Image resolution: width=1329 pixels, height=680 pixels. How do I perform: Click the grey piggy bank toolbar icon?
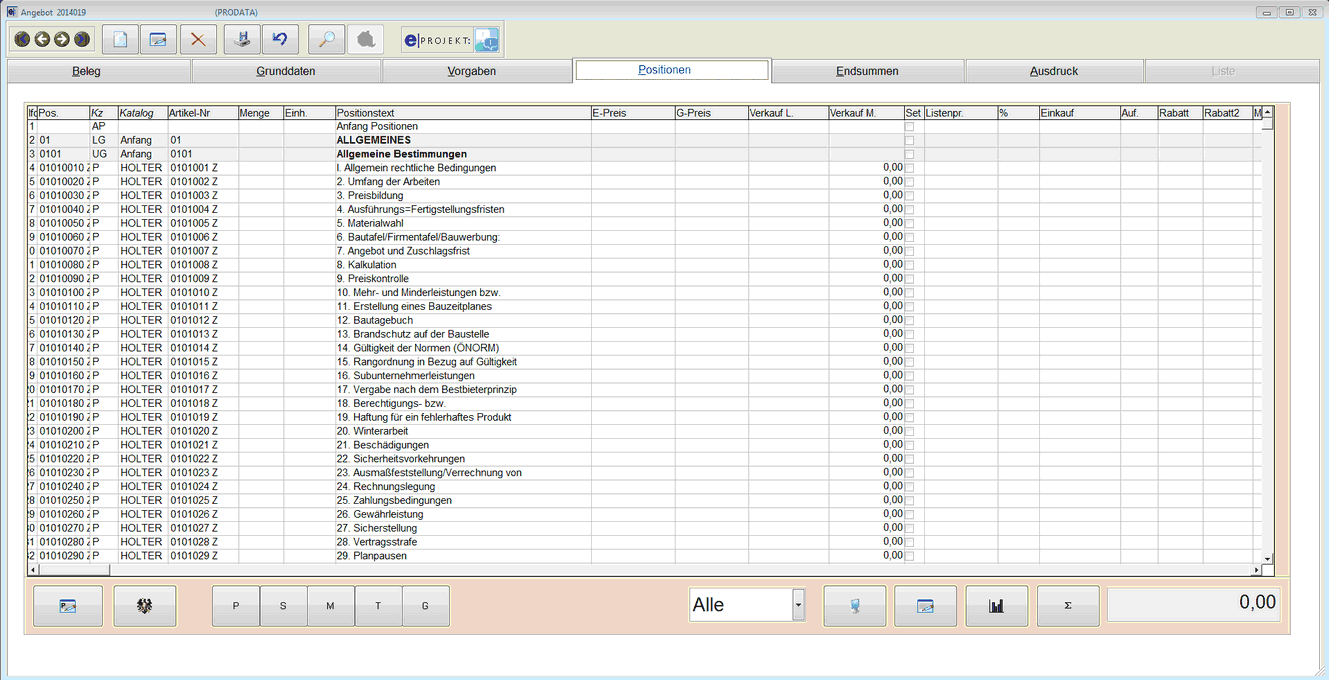[x=366, y=39]
